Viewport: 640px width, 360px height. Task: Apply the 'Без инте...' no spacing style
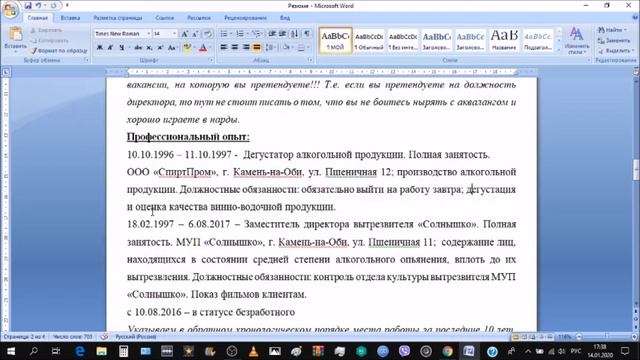(402, 40)
